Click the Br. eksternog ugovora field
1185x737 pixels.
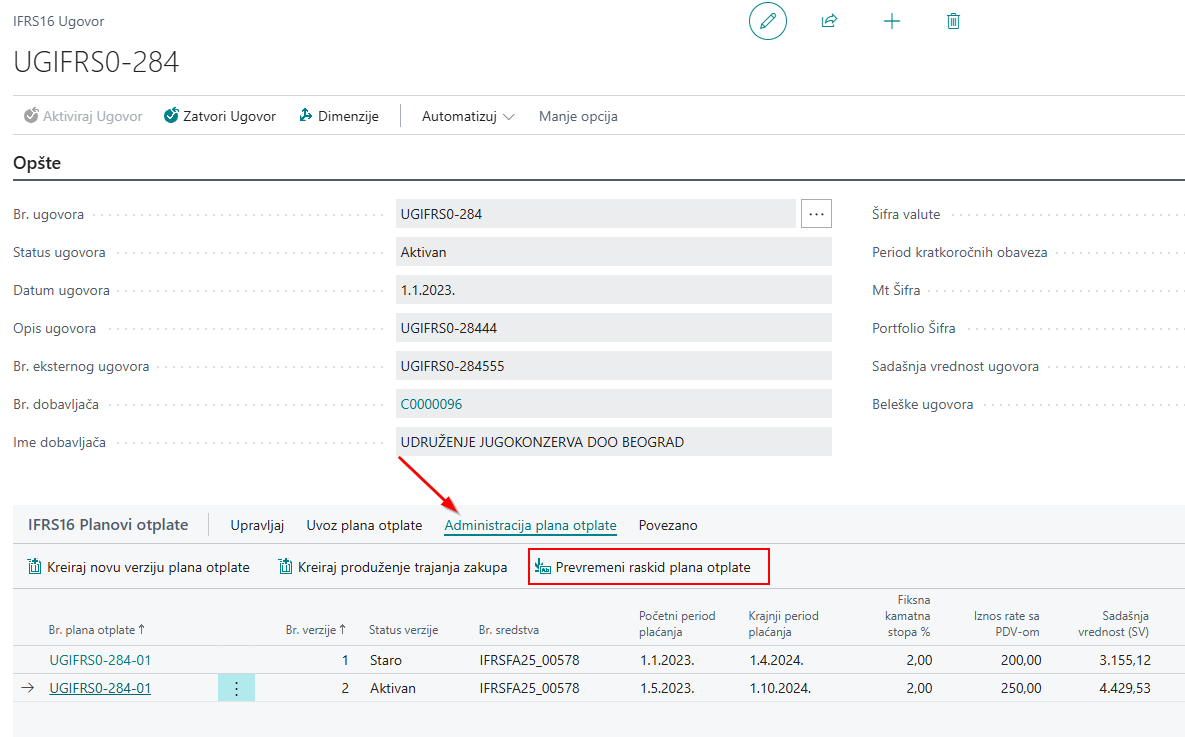click(614, 366)
